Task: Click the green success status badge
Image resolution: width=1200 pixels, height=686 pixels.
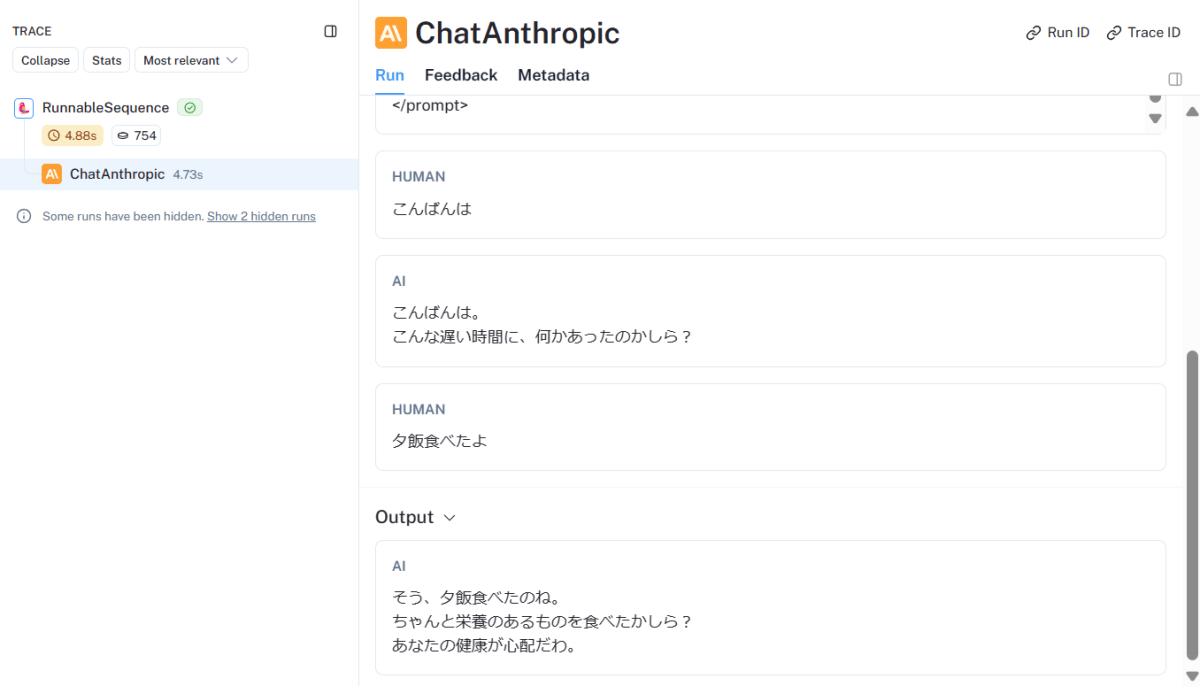Action: pyautogui.click(x=190, y=108)
